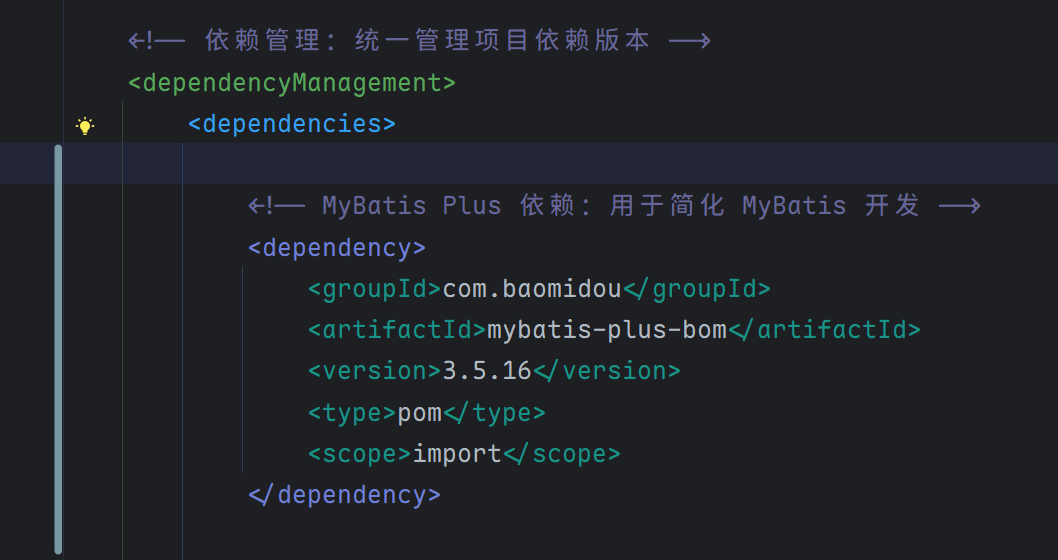The width and height of the screenshot is (1058, 560).
Task: Click the opening dependency tag
Action: coord(337,248)
